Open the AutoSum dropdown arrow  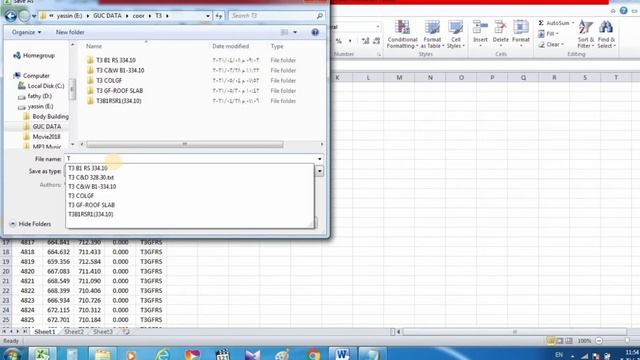[x=573, y=23]
